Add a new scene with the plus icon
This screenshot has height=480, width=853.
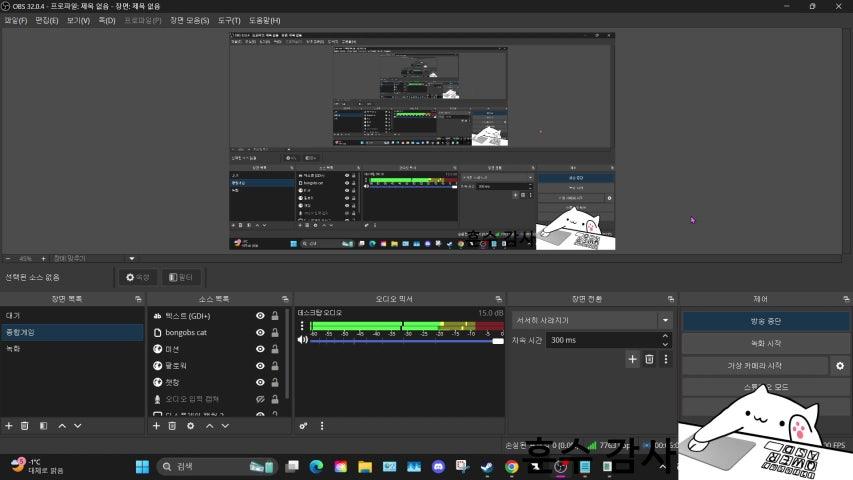[9, 425]
